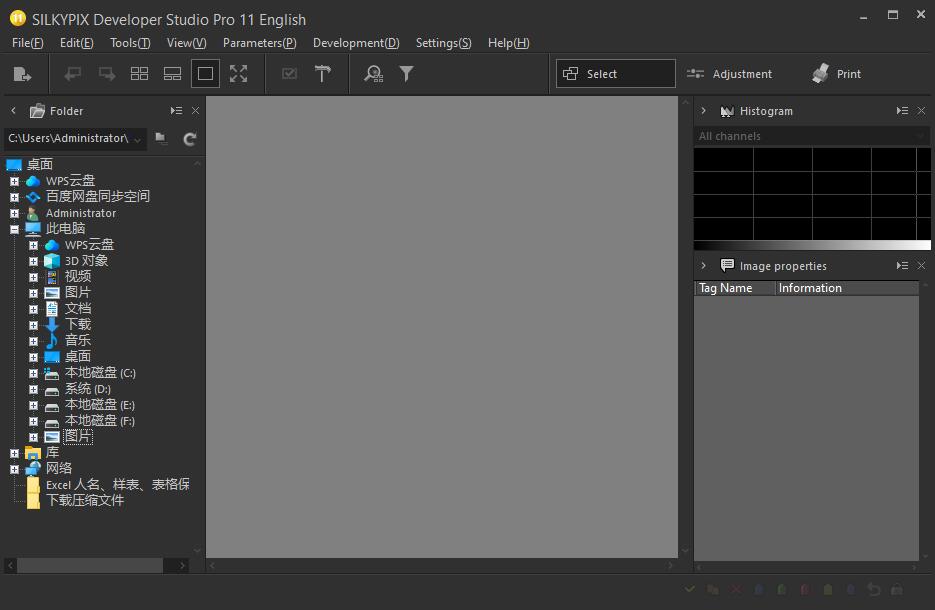Switch to combination view mode
935x610 pixels.
tap(172, 74)
